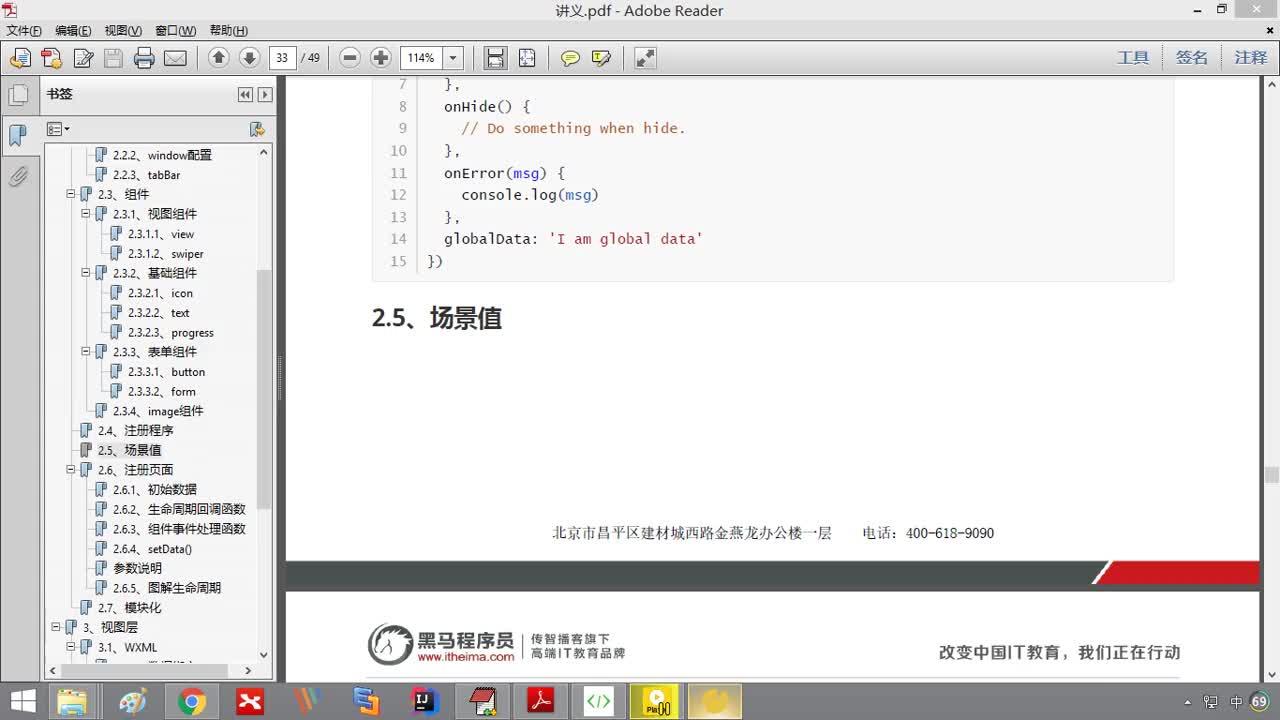This screenshot has width=1280, height=720.
Task: Toggle the bookmarks panel icon
Action: [x=18, y=136]
